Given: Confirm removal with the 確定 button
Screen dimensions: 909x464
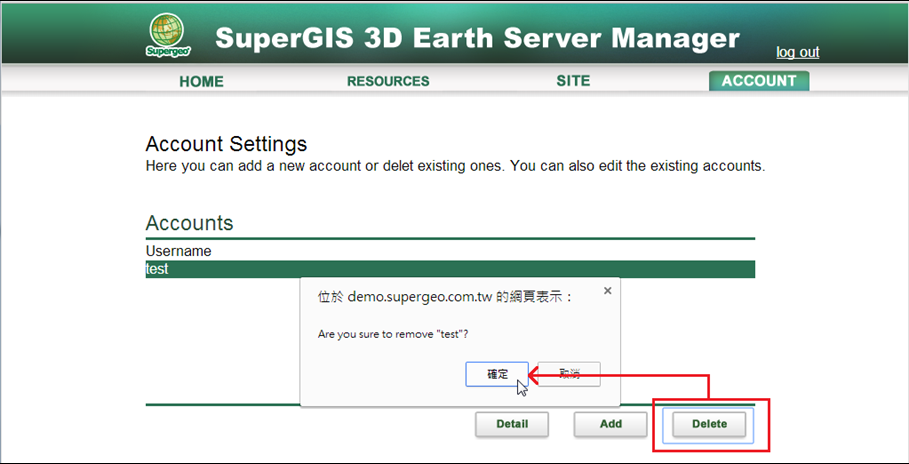Looking at the screenshot, I should [x=497, y=374].
